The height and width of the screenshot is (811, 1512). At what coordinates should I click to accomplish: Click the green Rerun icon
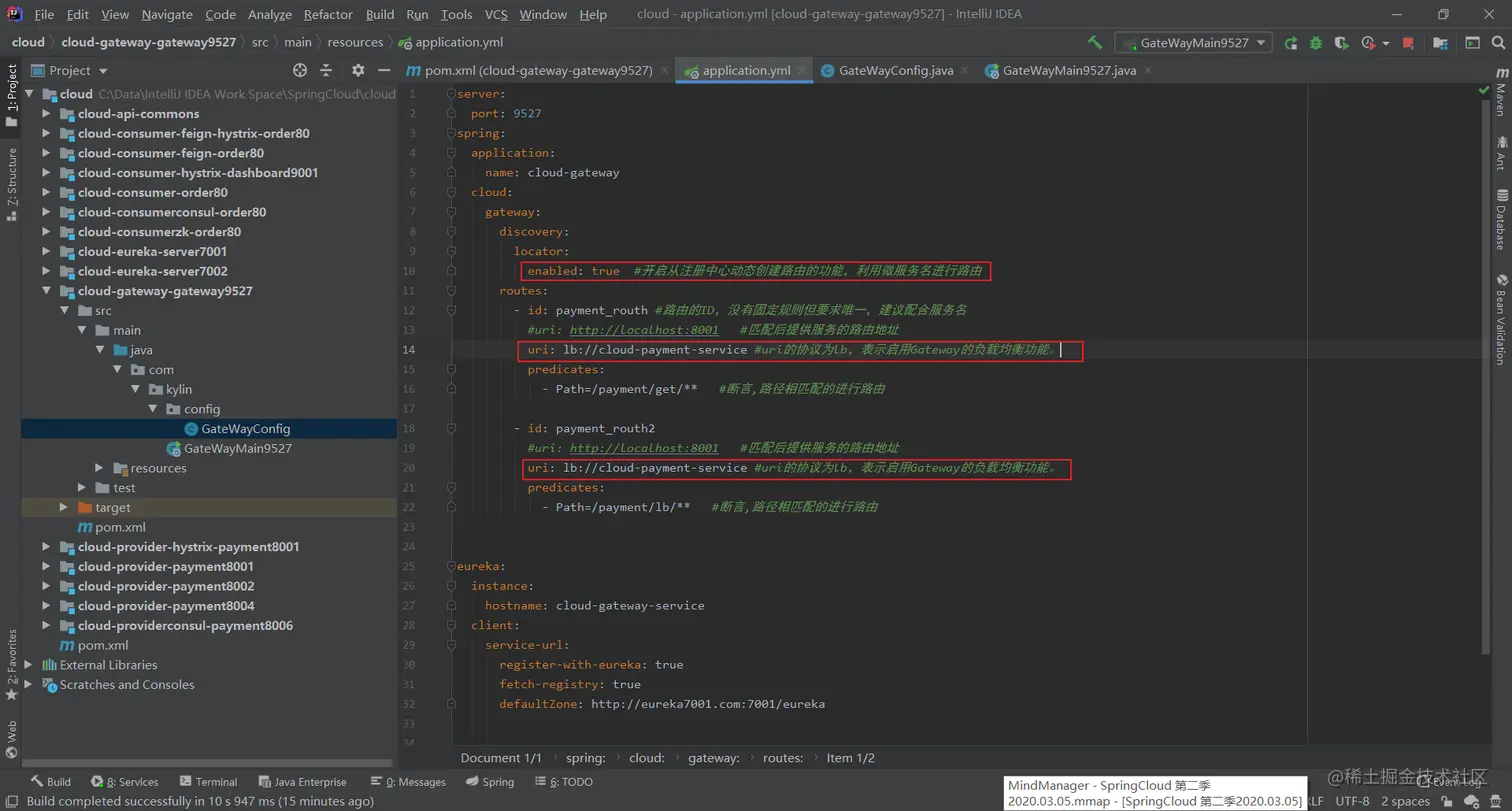pyautogui.click(x=1291, y=43)
